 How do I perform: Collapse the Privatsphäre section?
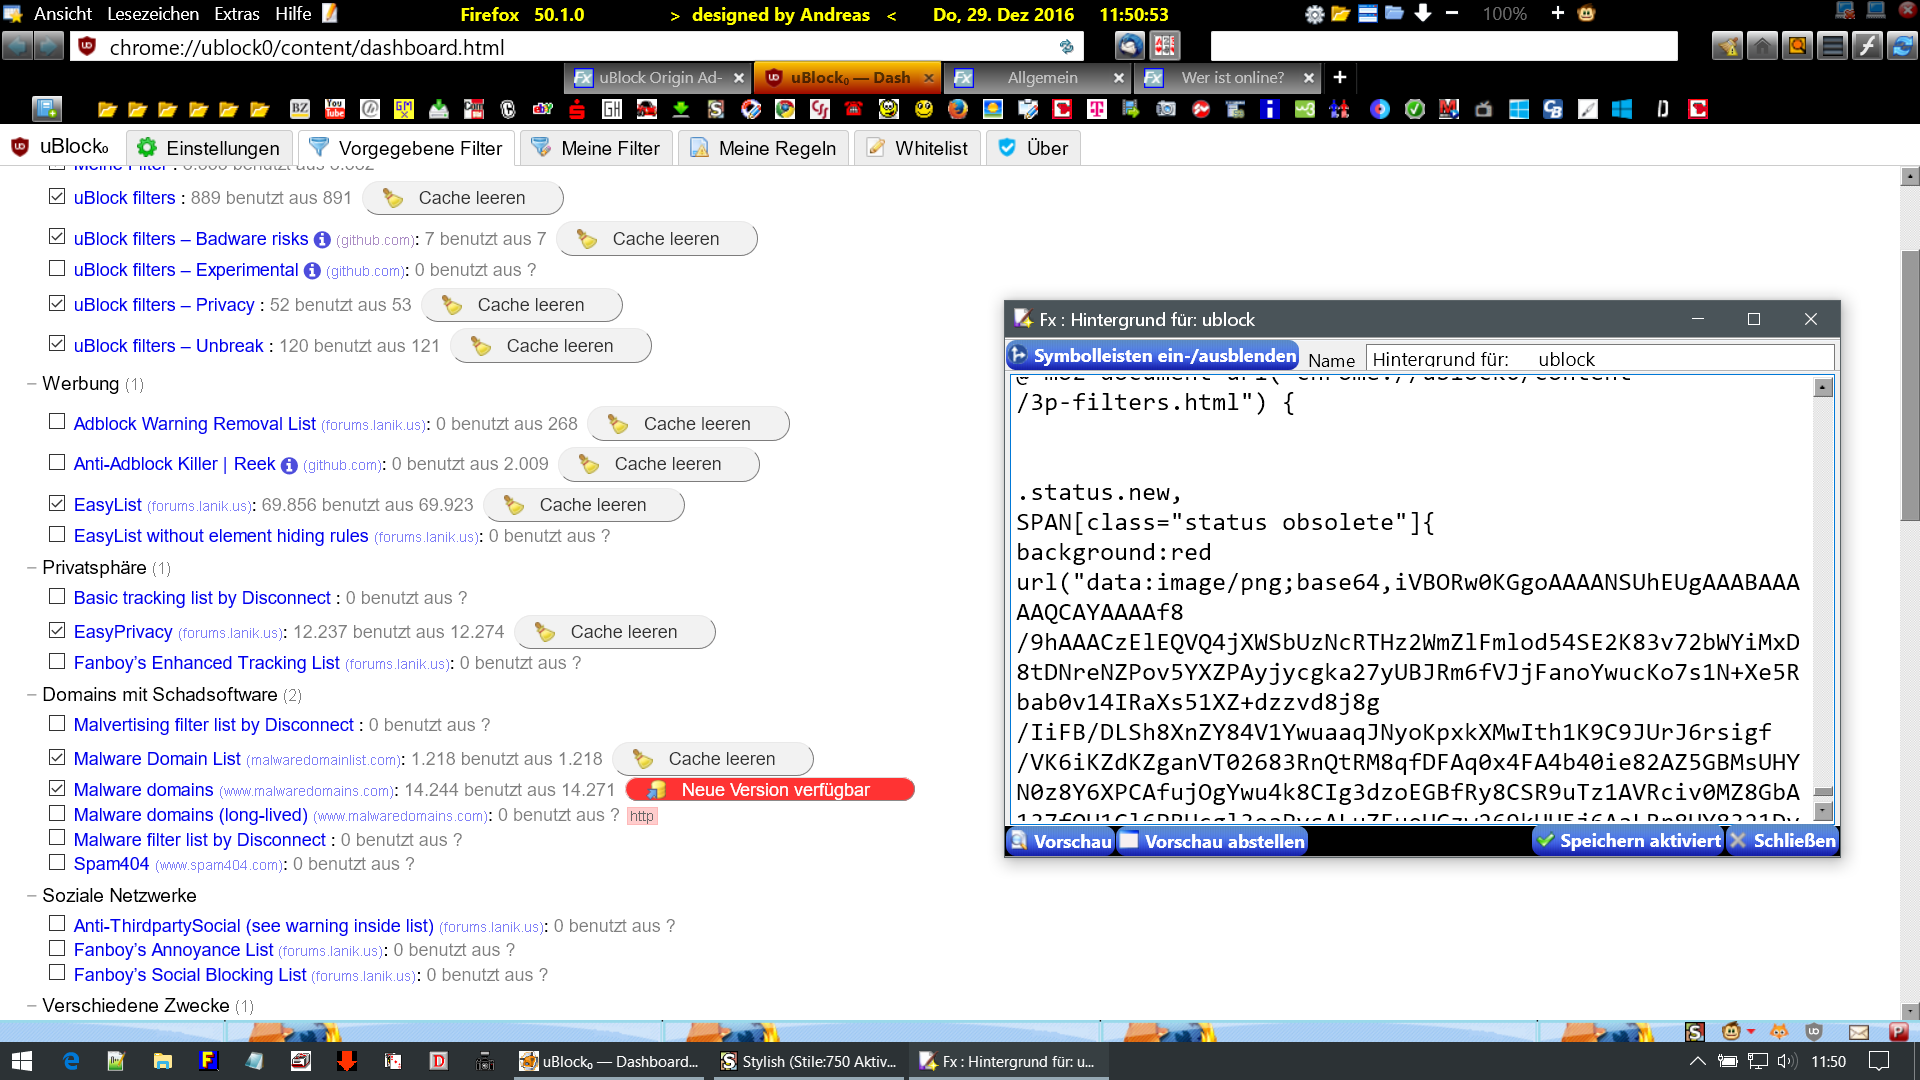coord(32,568)
